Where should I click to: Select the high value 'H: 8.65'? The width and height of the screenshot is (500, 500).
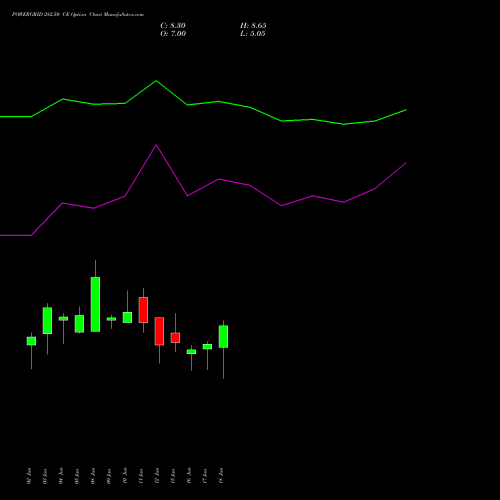pos(253,26)
